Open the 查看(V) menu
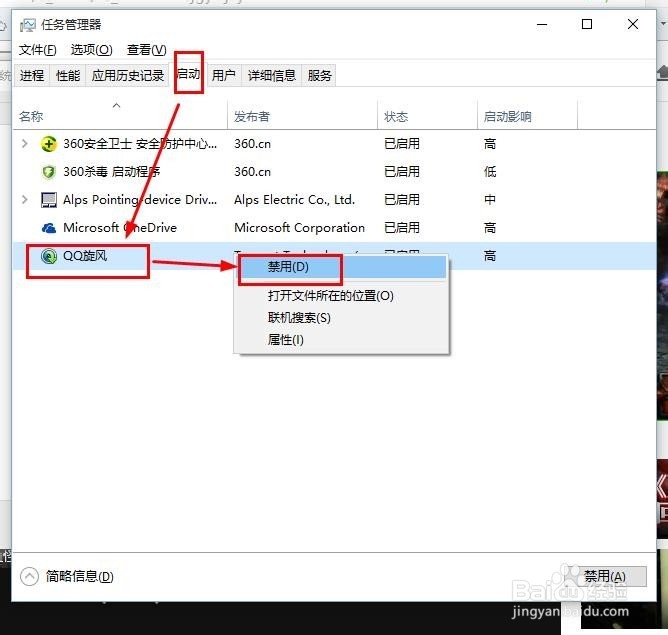The height and width of the screenshot is (635, 668). click(147, 50)
